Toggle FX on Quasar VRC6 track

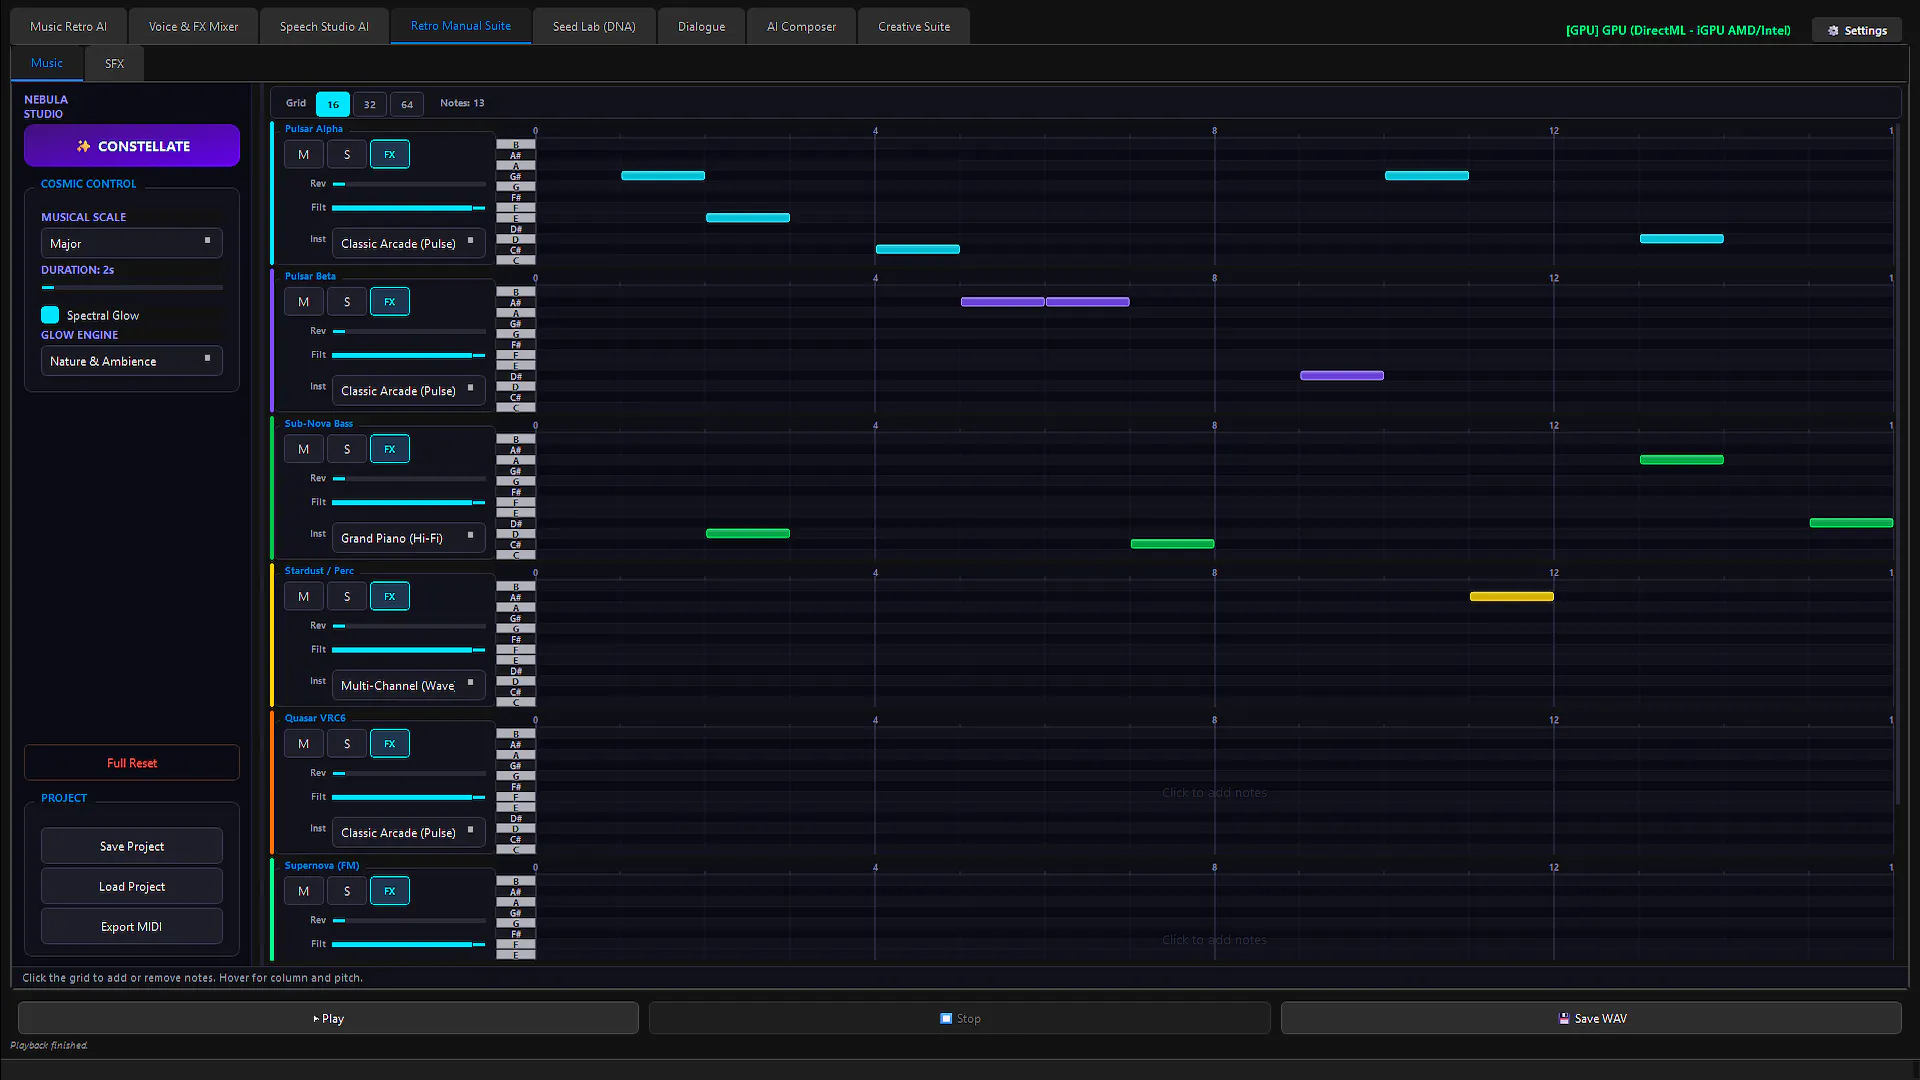[389, 744]
